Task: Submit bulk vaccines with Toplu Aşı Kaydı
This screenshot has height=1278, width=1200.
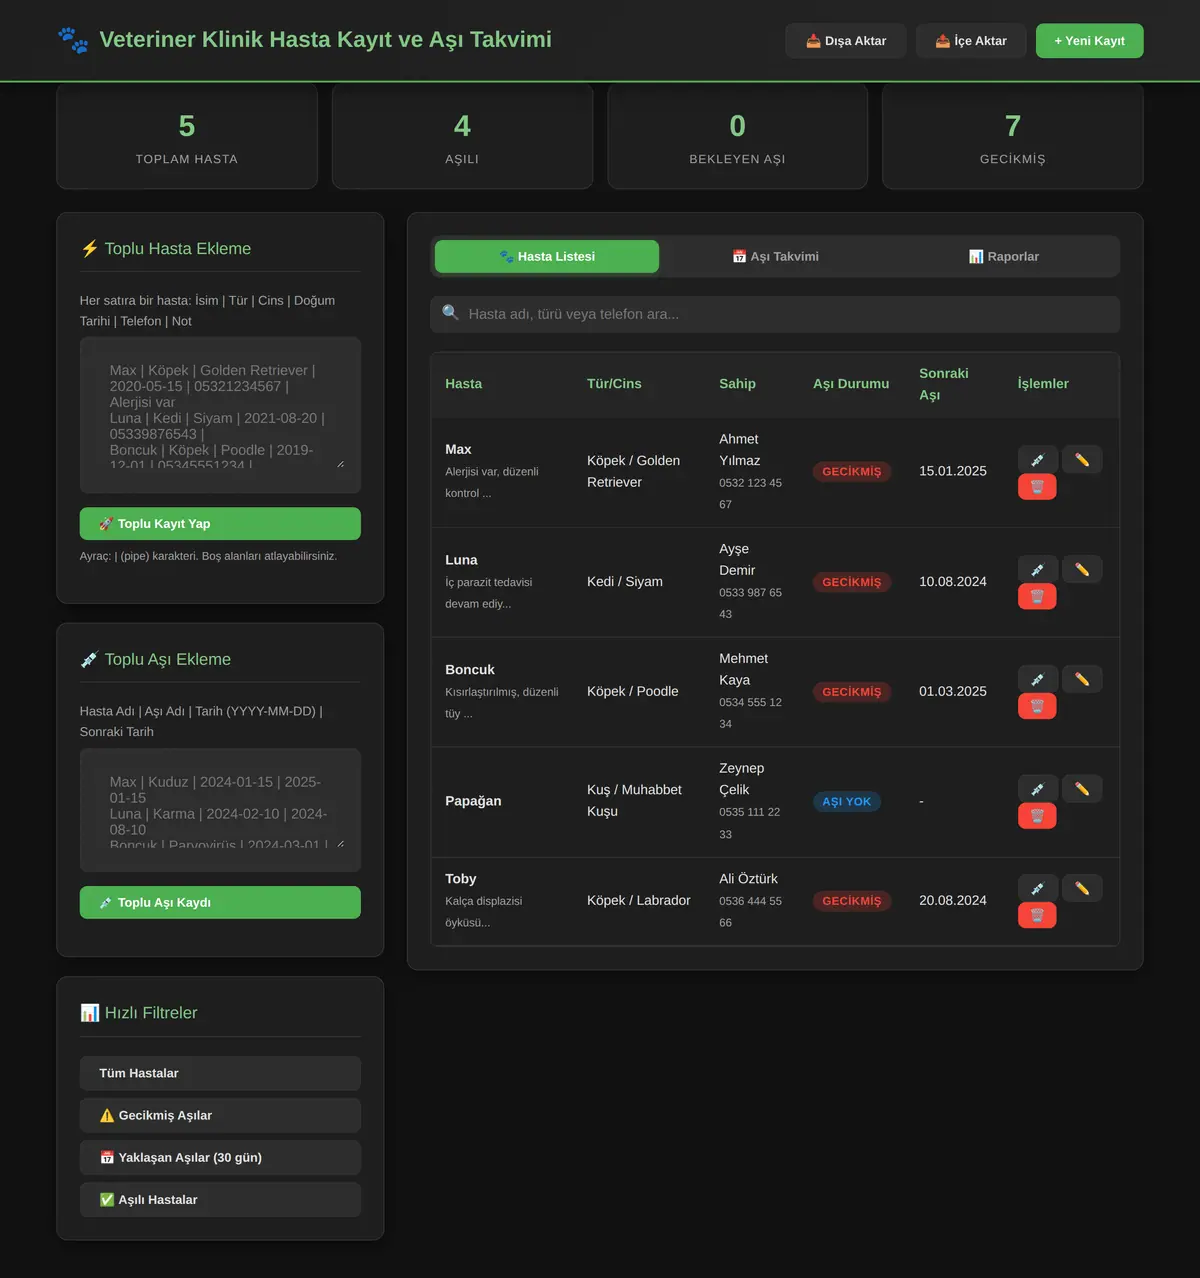Action: [220, 902]
